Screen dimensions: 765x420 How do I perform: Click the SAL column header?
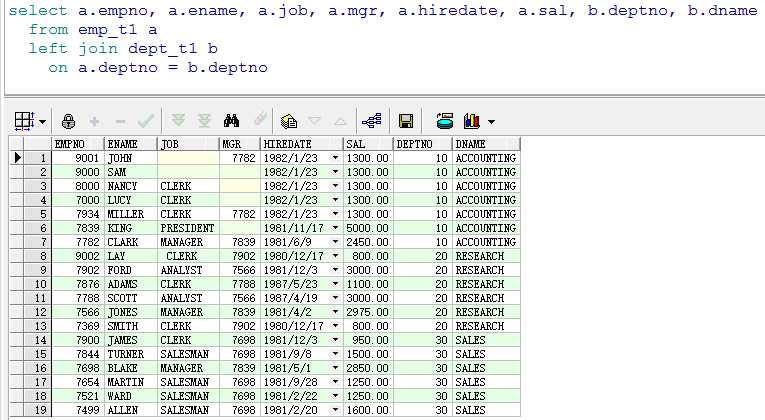(368, 144)
